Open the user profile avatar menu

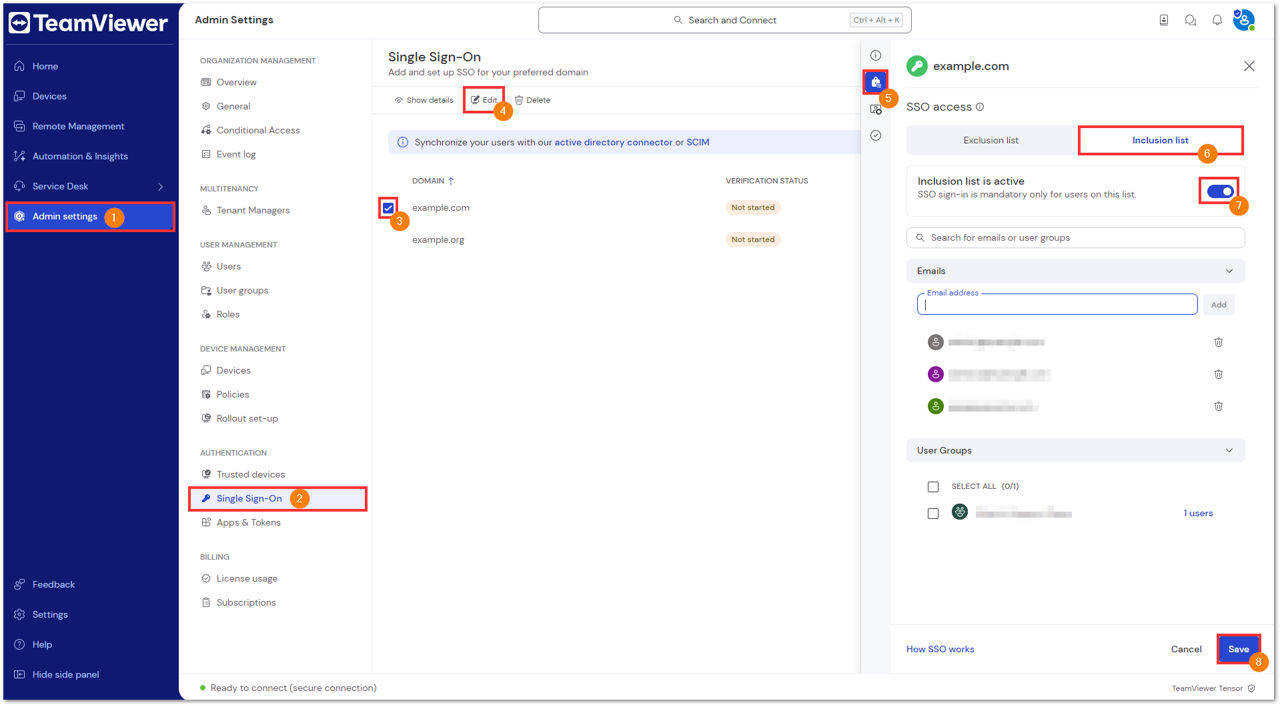click(x=1243, y=19)
